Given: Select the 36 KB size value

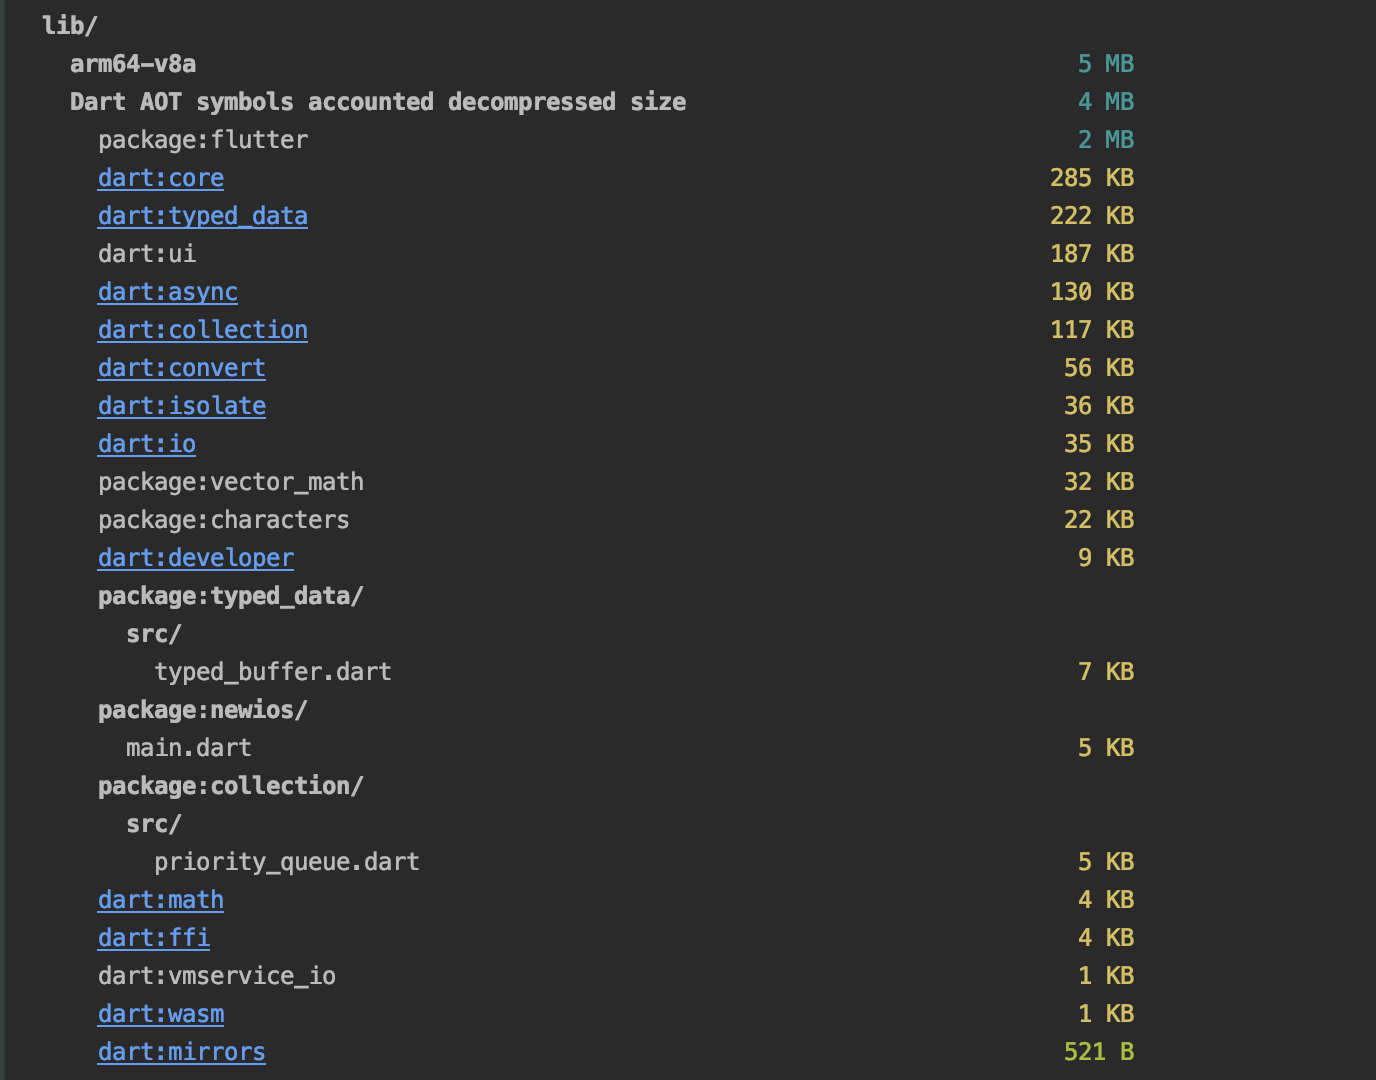Looking at the screenshot, I should pyautogui.click(x=1099, y=406).
